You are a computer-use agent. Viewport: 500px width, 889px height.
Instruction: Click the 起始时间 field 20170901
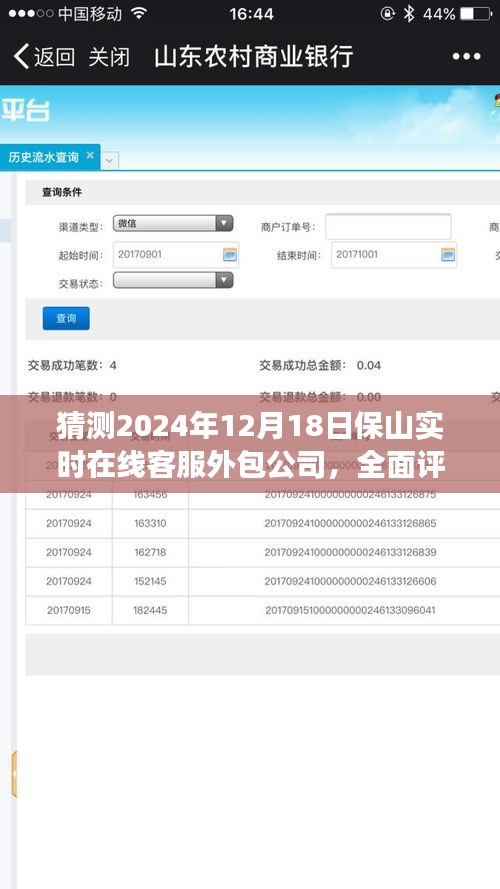point(176,255)
